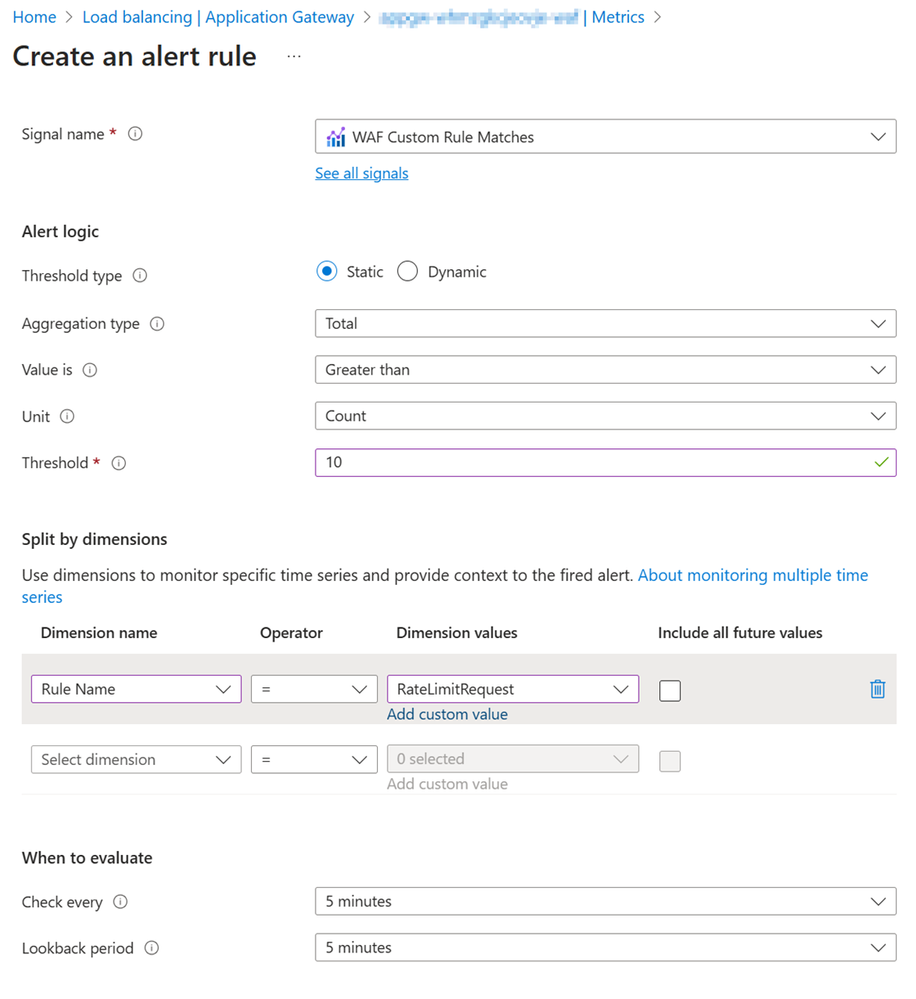
Task: Select the Dynamic threshold type
Action: click(x=407, y=272)
